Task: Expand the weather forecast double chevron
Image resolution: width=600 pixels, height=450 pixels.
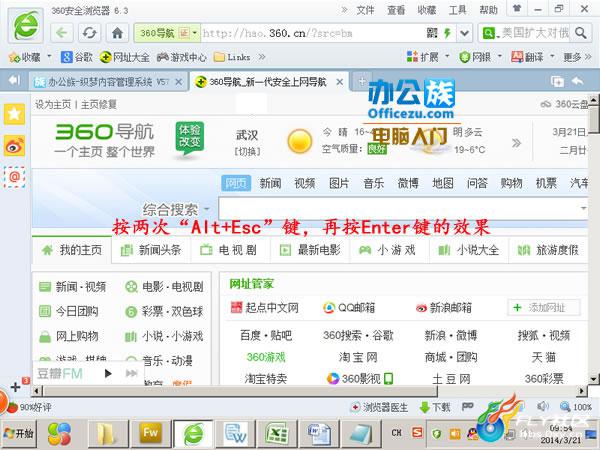Action: click(517, 143)
